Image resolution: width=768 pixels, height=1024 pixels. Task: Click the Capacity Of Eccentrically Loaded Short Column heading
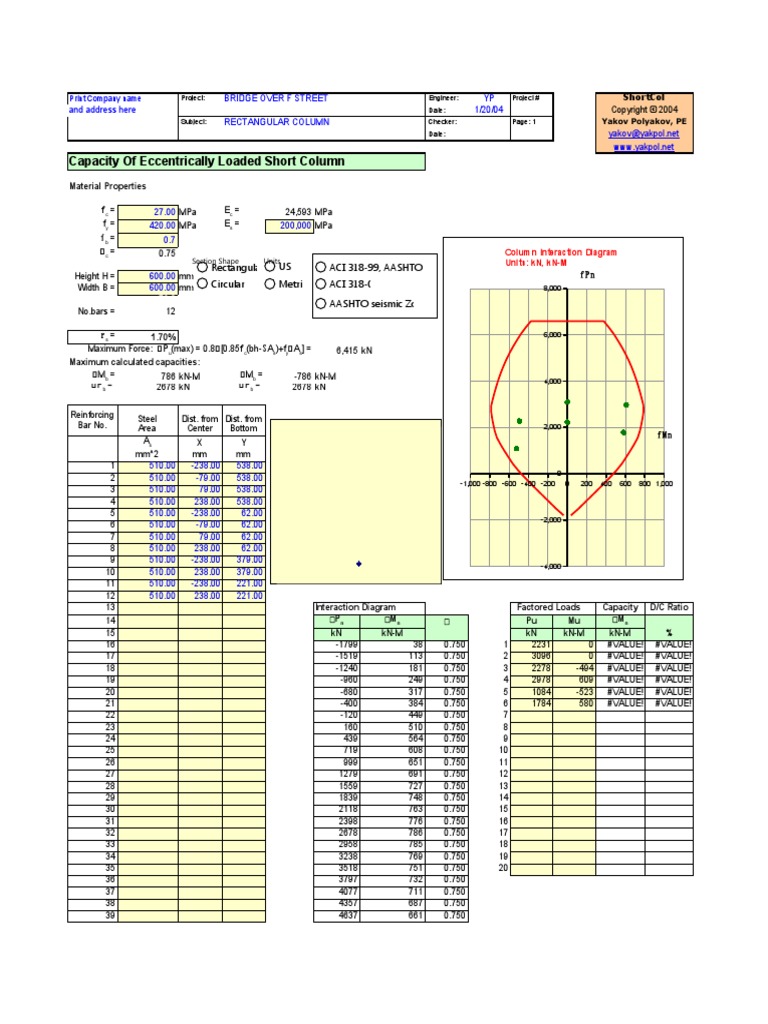(246, 161)
